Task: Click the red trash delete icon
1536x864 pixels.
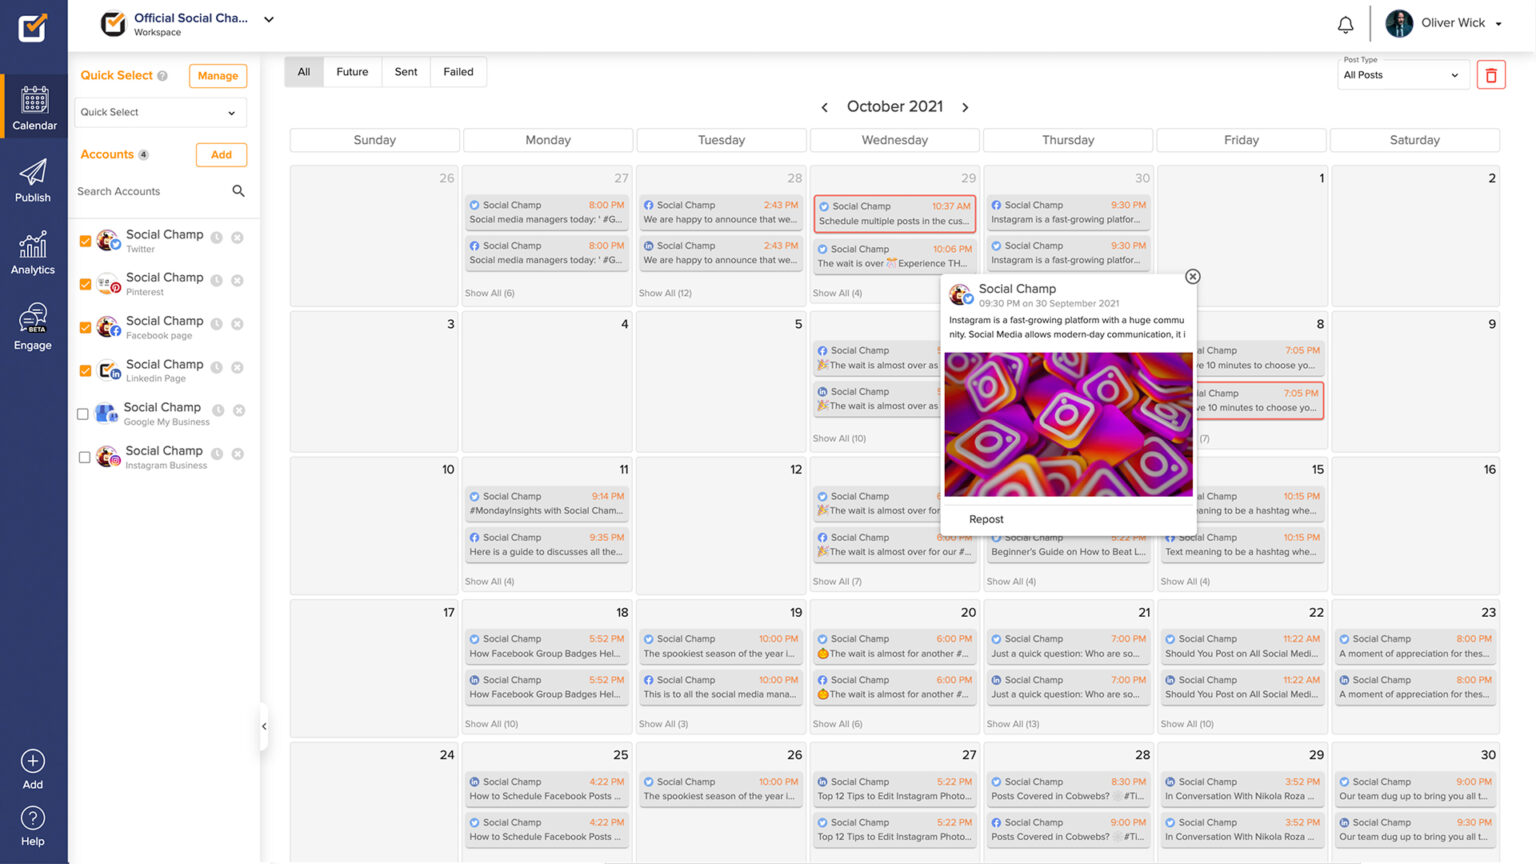Action: coord(1490,75)
